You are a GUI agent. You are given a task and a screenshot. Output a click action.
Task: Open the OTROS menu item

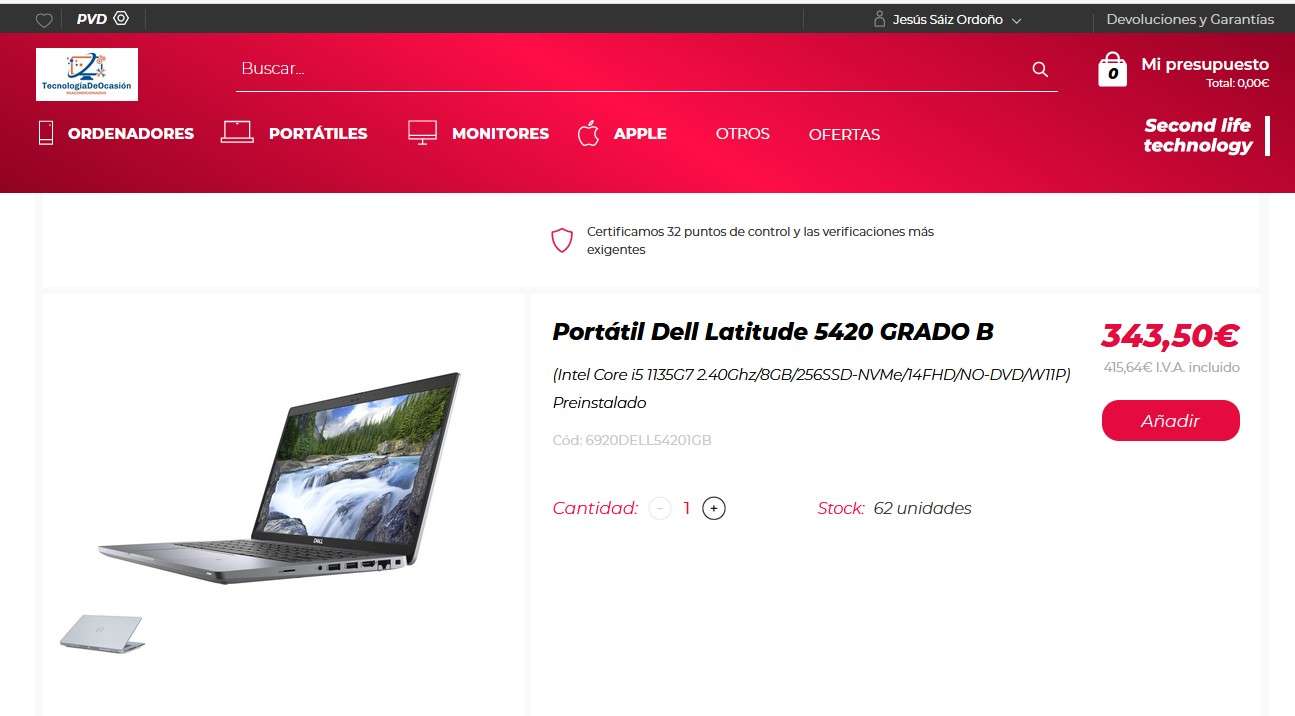point(743,133)
